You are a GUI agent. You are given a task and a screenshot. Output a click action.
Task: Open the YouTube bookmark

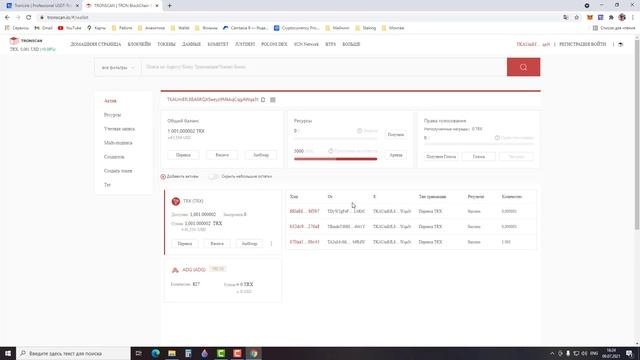(x=70, y=28)
